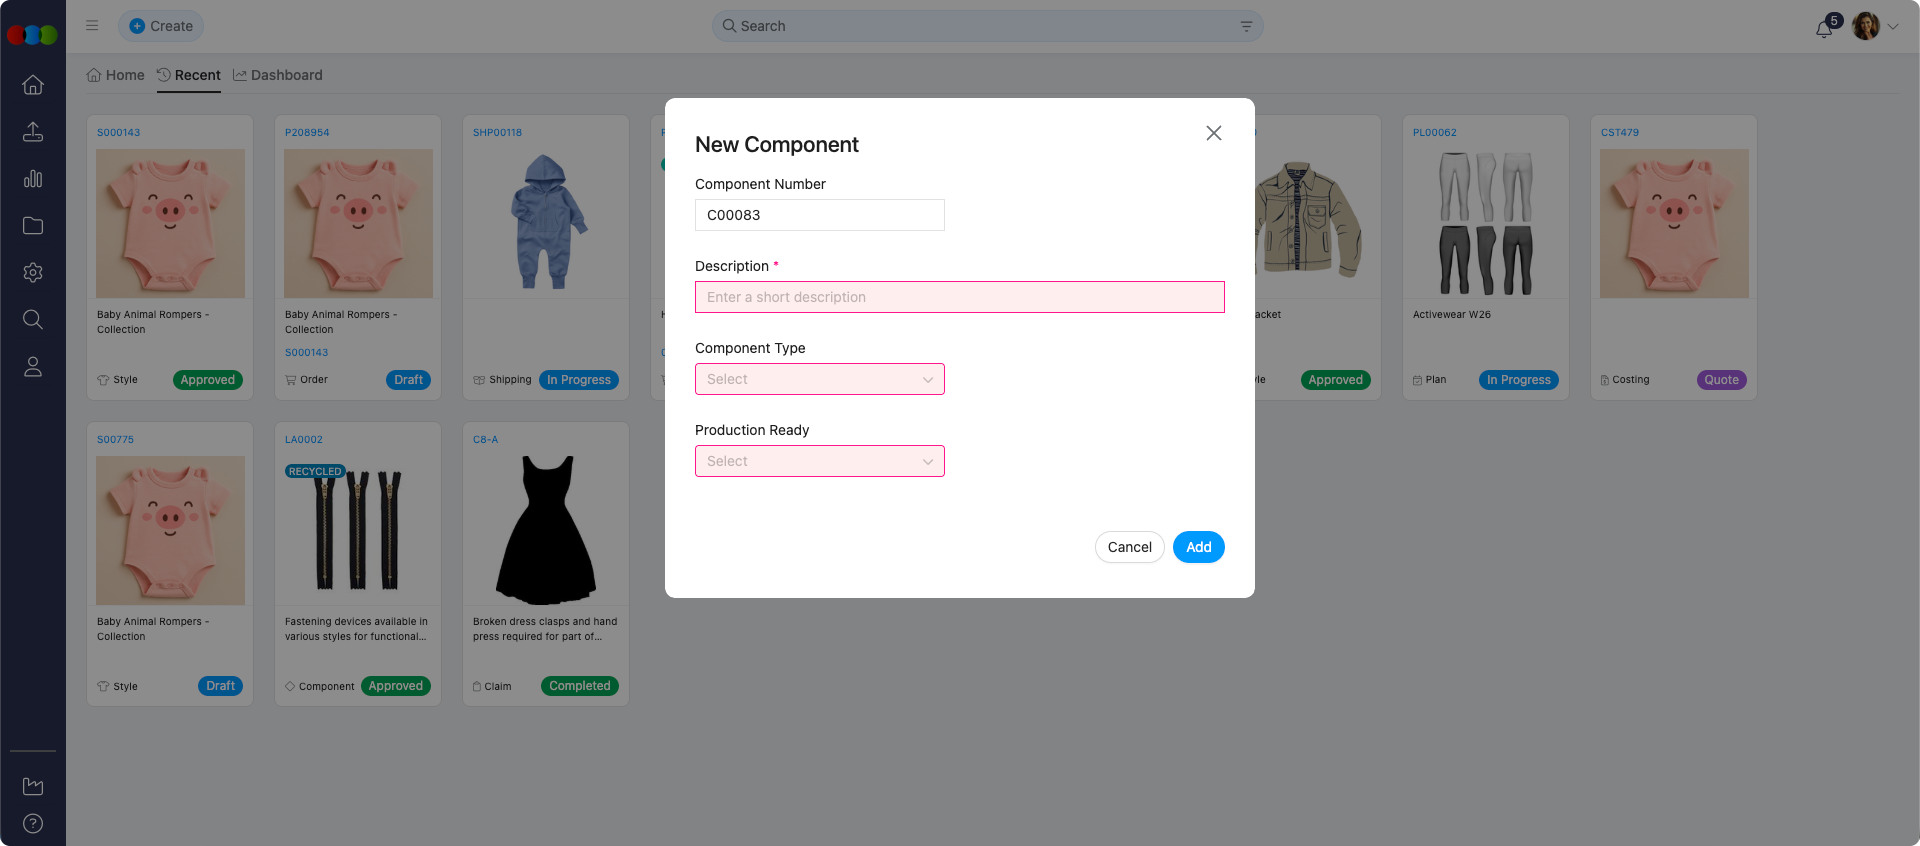Open the folder icon in the sidebar

tap(33, 225)
